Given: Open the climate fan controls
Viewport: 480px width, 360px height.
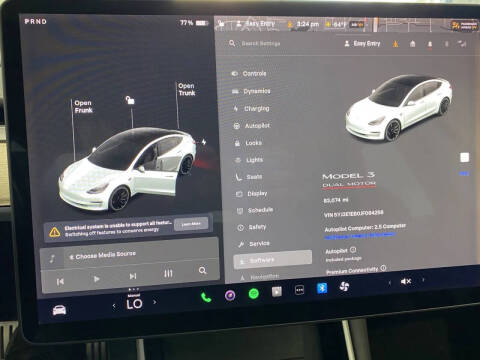Looking at the screenshot, I should click(344, 287).
